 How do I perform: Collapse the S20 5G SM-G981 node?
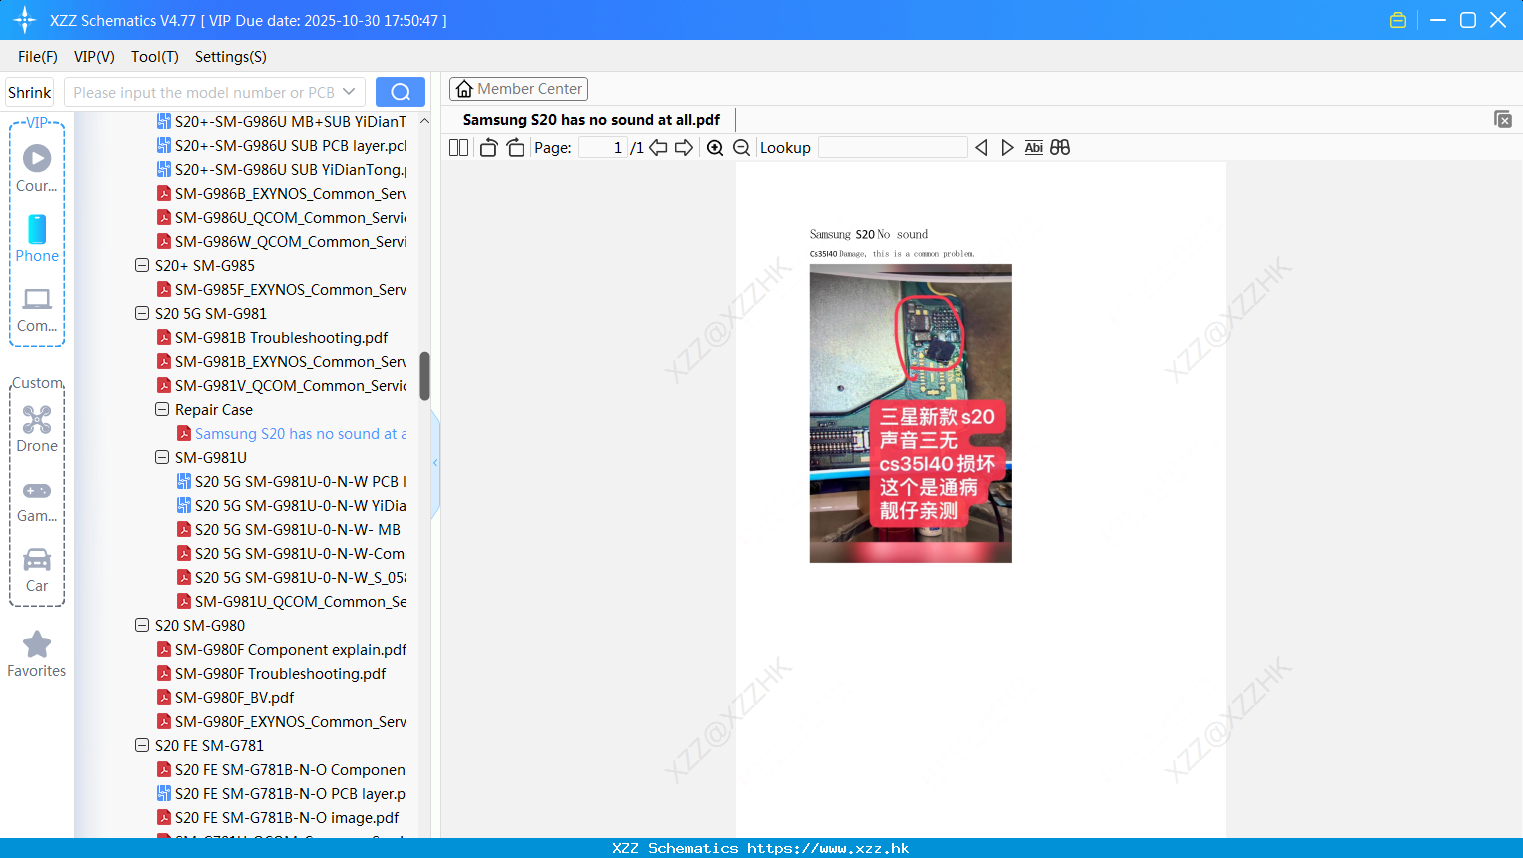[x=142, y=314]
